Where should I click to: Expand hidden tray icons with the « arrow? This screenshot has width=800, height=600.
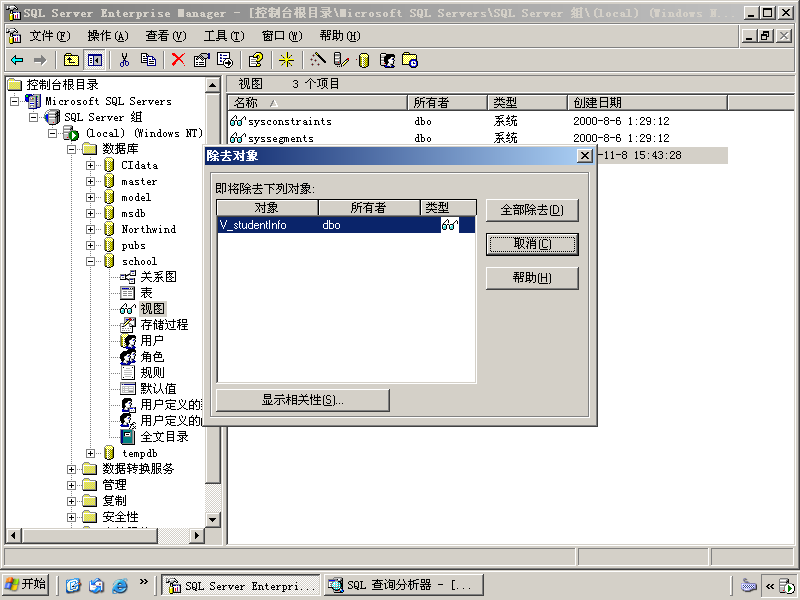point(770,585)
